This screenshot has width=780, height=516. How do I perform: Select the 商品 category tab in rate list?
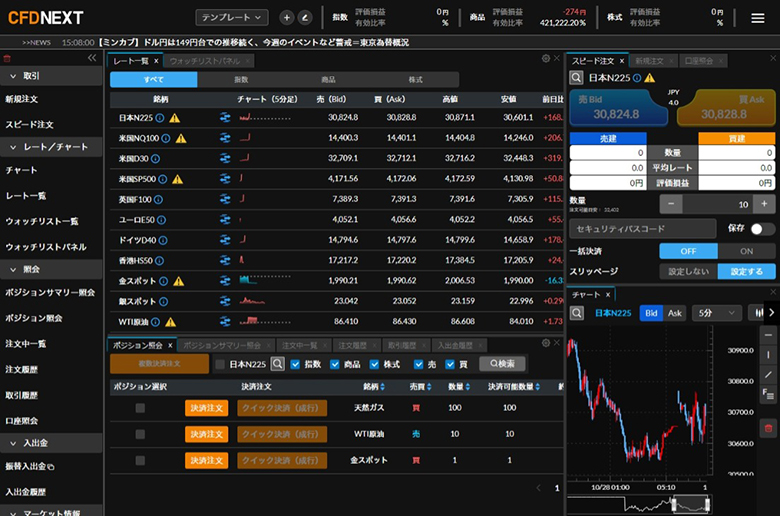point(328,79)
